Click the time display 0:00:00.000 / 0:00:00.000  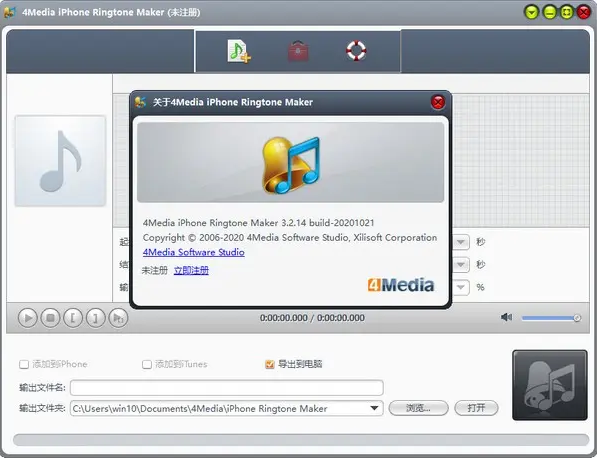[312, 318]
